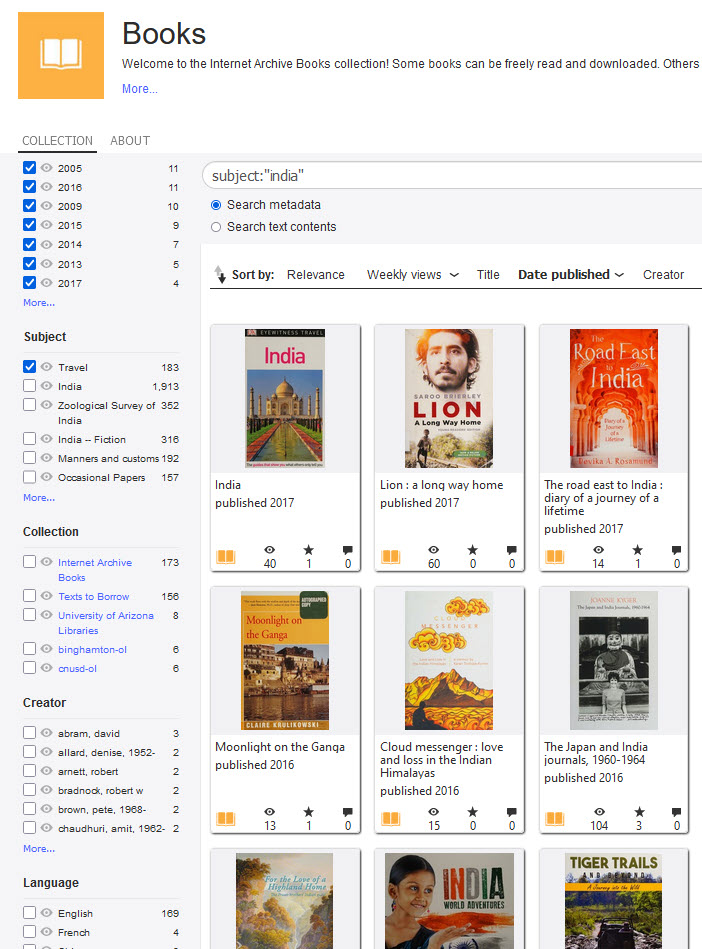Open the India Eyewitness Travel cover thumbnail
The height and width of the screenshot is (949, 702).
285,398
